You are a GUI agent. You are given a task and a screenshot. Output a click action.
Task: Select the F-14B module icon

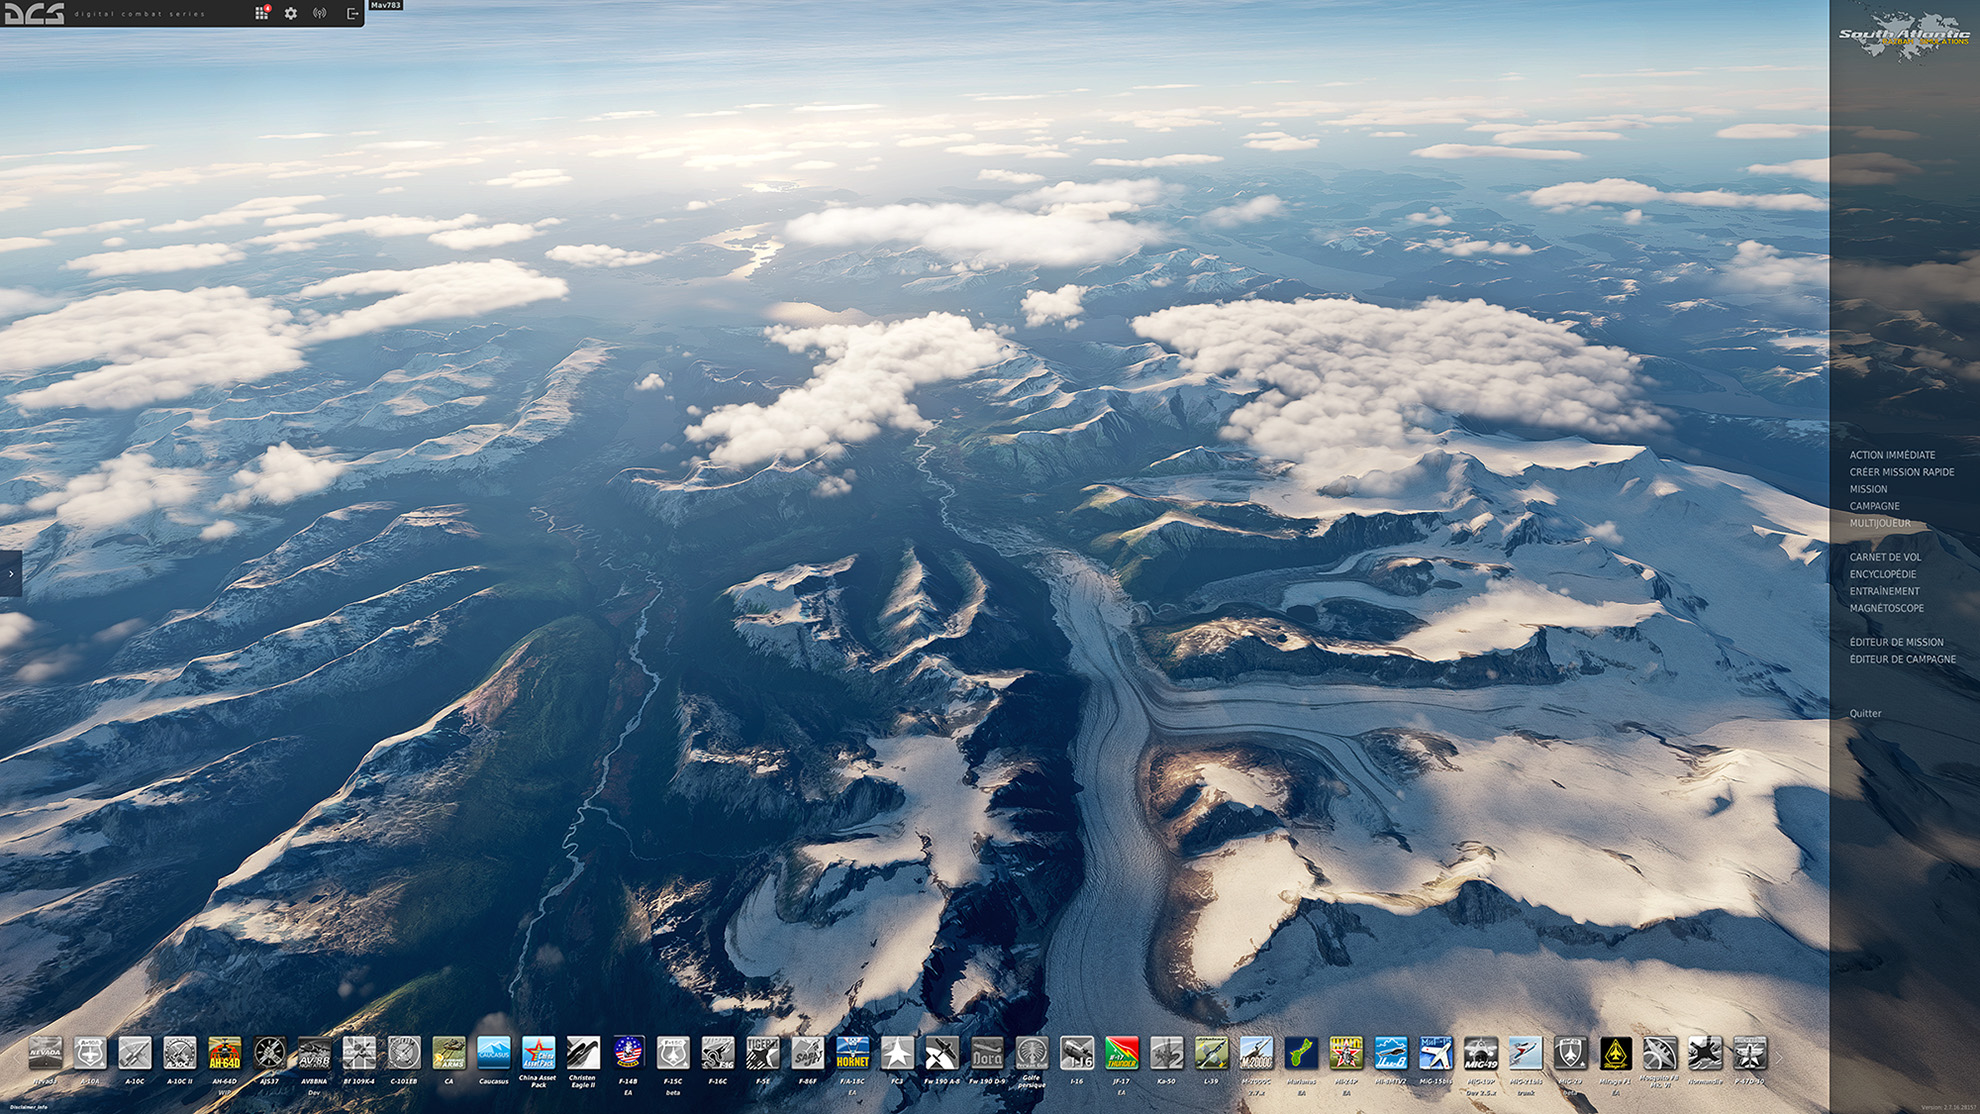pos(628,1054)
